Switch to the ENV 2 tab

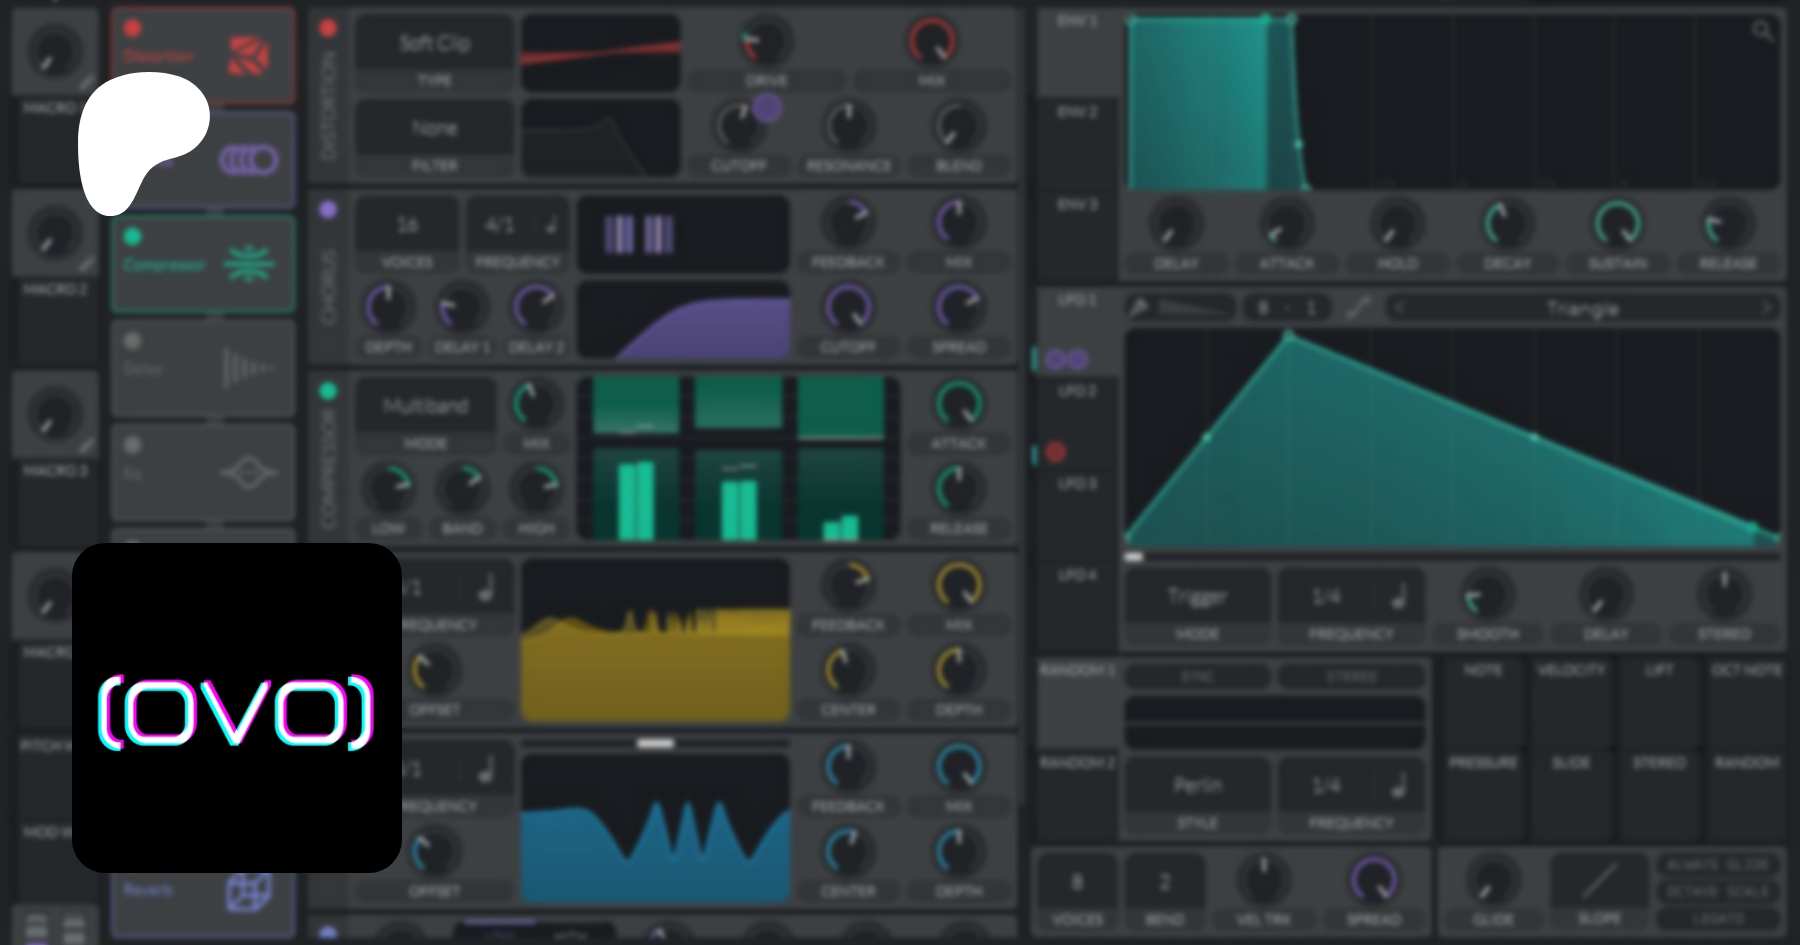(x=1076, y=113)
